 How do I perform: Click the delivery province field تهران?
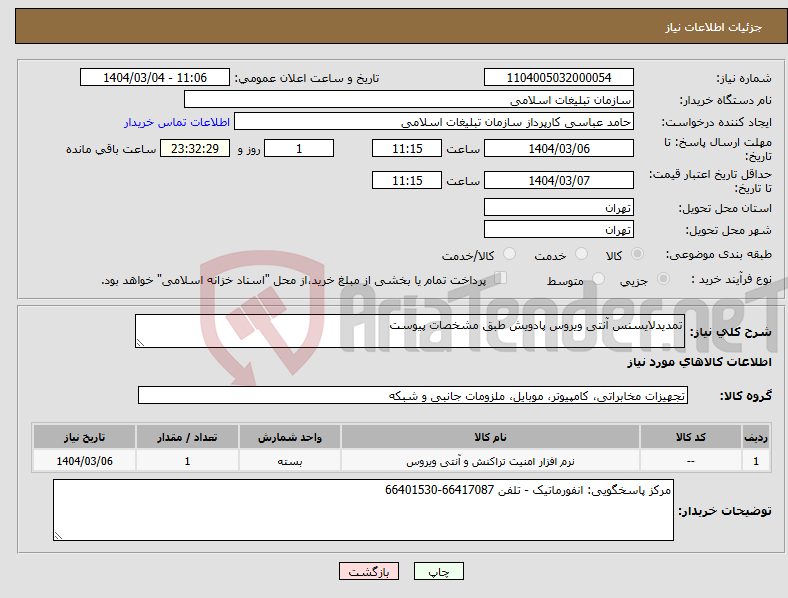(558, 207)
